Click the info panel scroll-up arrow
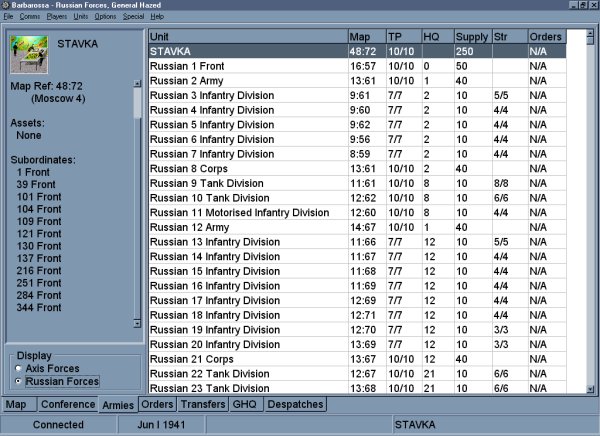 (137, 83)
